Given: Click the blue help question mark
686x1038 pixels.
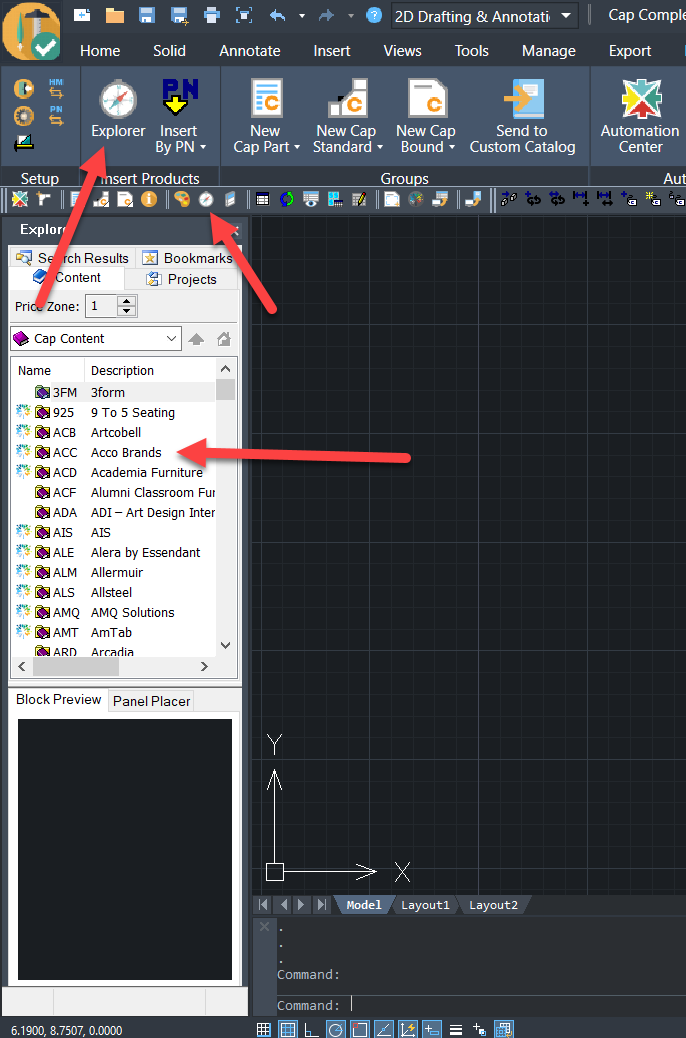Looking at the screenshot, I should (x=374, y=15).
